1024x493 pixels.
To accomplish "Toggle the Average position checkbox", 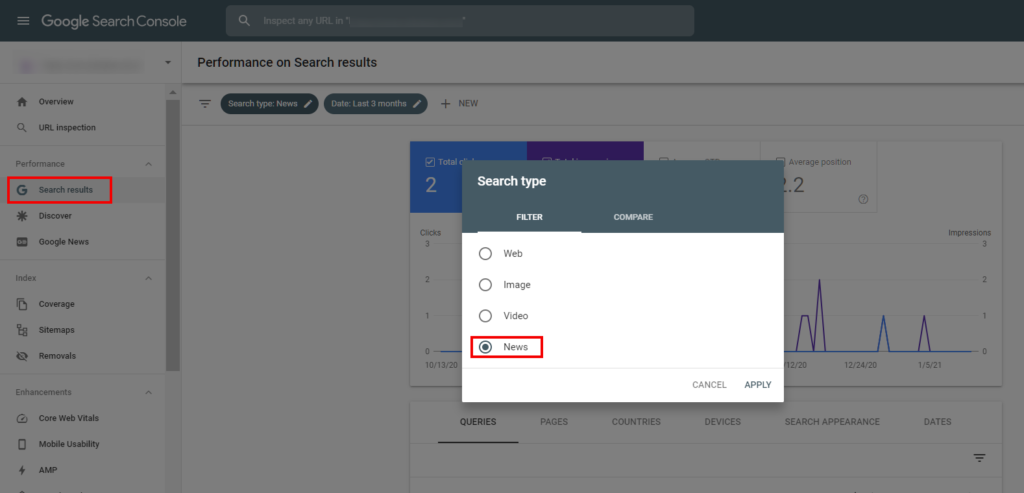I will point(780,162).
